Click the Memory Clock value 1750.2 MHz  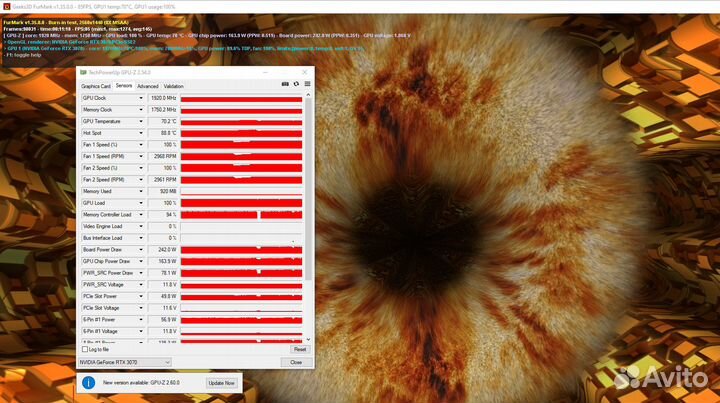(163, 110)
